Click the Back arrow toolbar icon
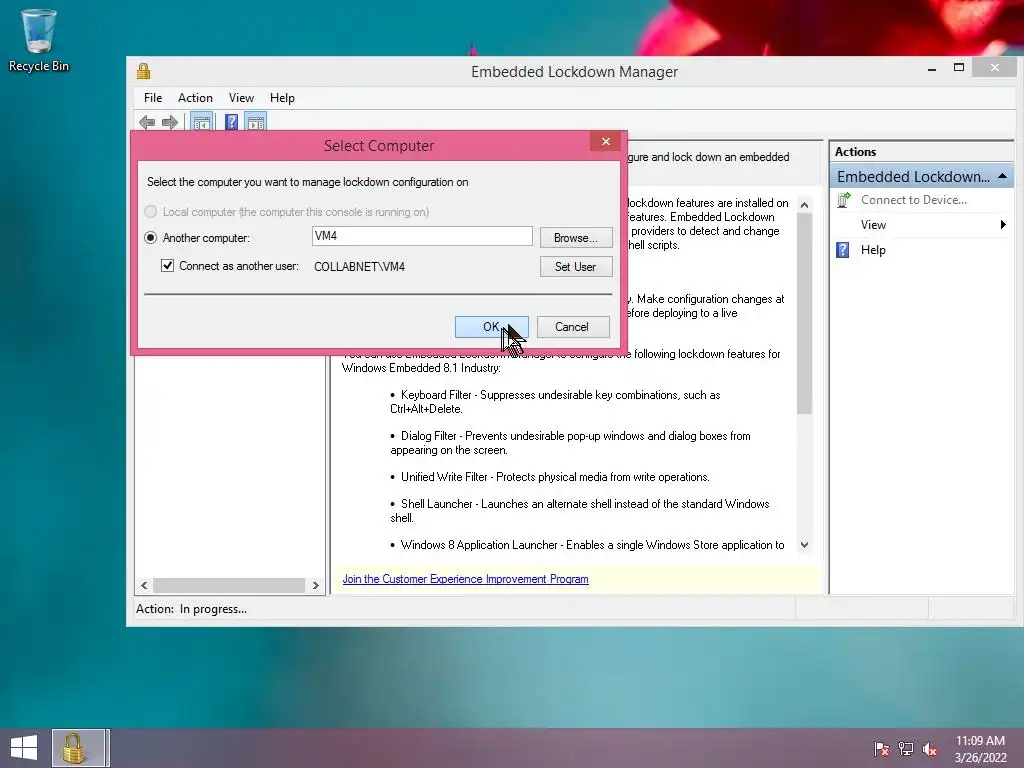Viewport: 1024px width, 768px height. (147, 121)
